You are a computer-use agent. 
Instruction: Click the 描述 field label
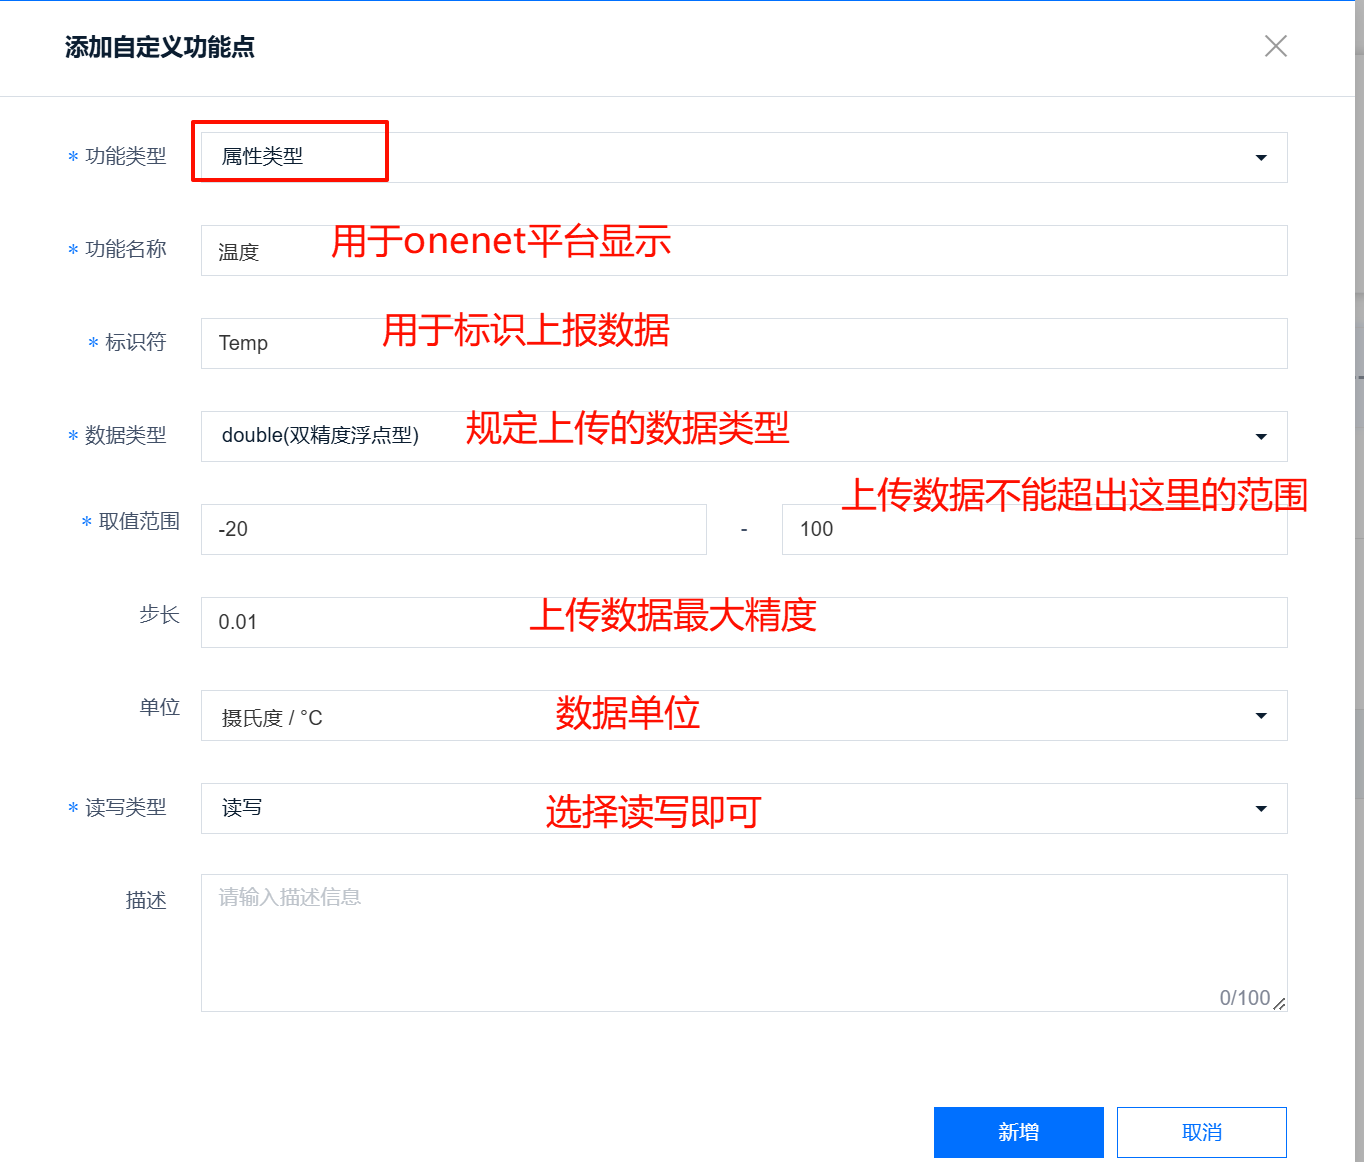tap(145, 900)
